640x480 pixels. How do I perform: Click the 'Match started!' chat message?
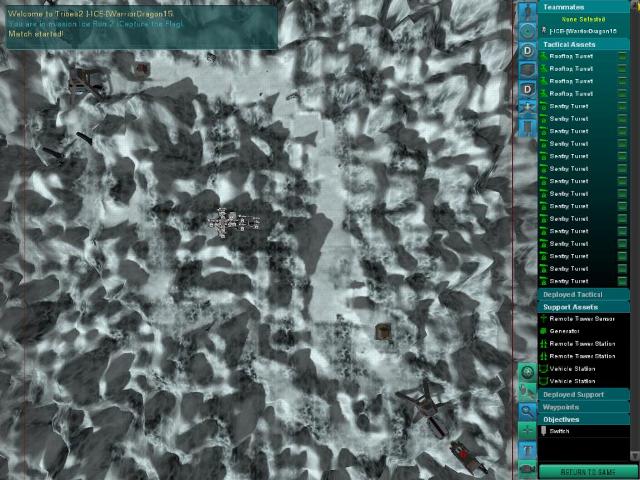click(36, 34)
